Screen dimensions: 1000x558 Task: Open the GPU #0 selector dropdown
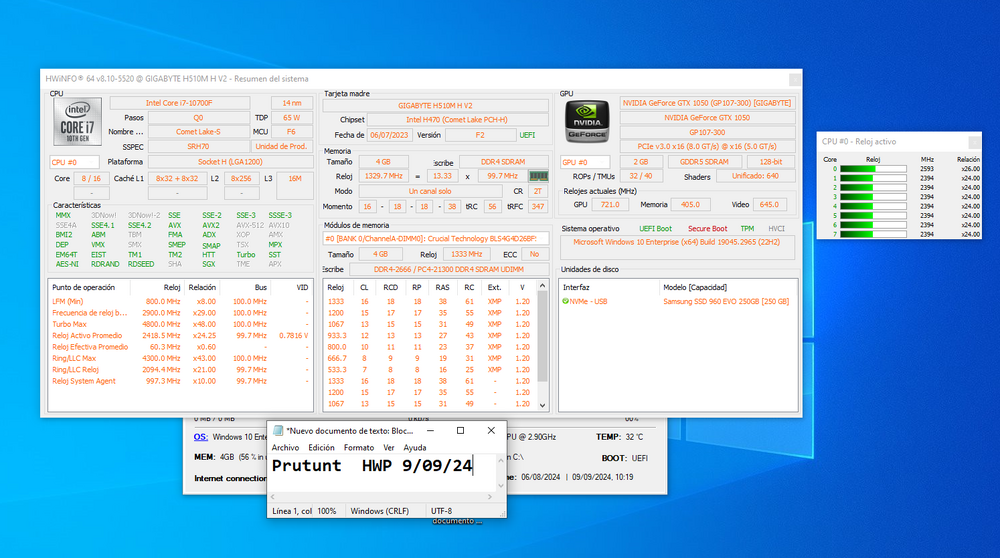[x=585, y=162]
